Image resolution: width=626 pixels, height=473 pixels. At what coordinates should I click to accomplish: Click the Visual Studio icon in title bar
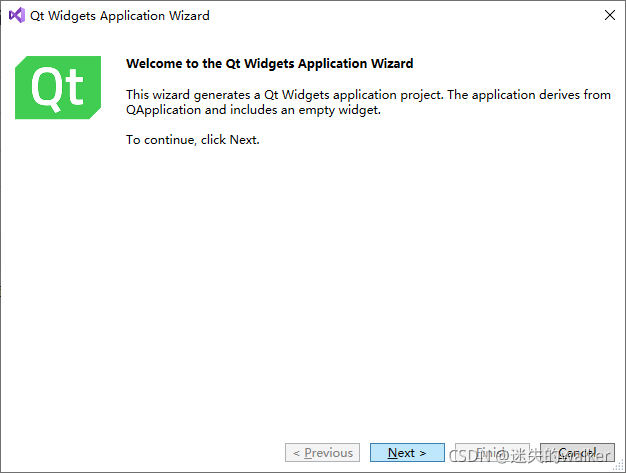tap(17, 16)
